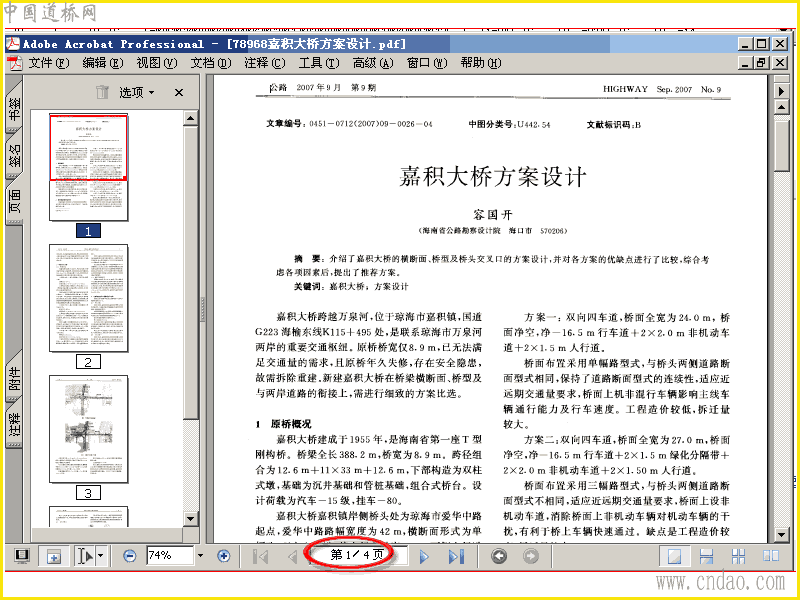The height and width of the screenshot is (600, 800).
Task: Select the continuous facing pages layout icon
Action: coord(738,556)
